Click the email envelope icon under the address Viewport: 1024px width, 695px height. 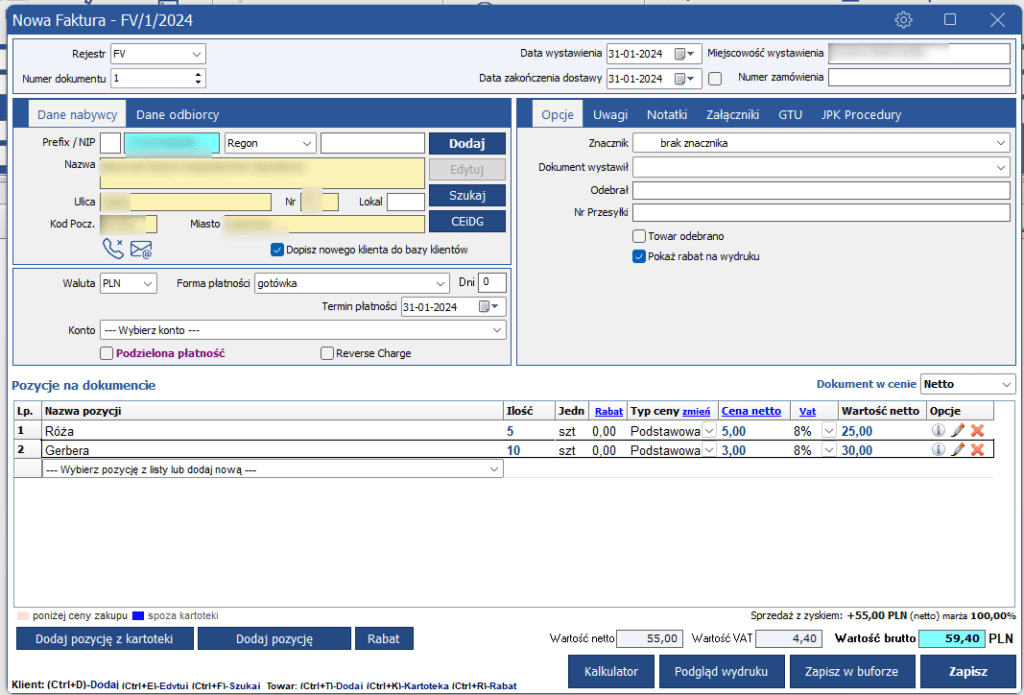(141, 249)
